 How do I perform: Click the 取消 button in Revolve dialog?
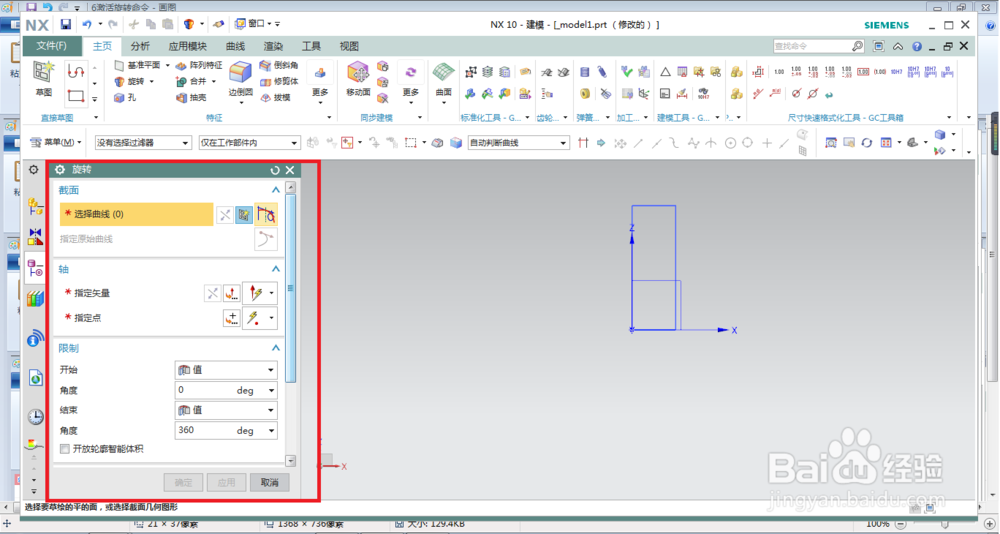(270, 482)
